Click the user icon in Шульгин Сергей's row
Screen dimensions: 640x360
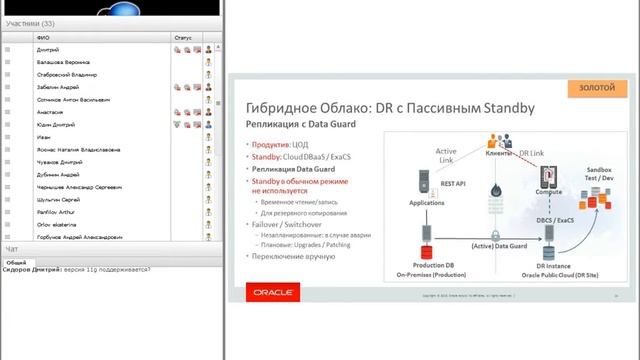pos(209,200)
